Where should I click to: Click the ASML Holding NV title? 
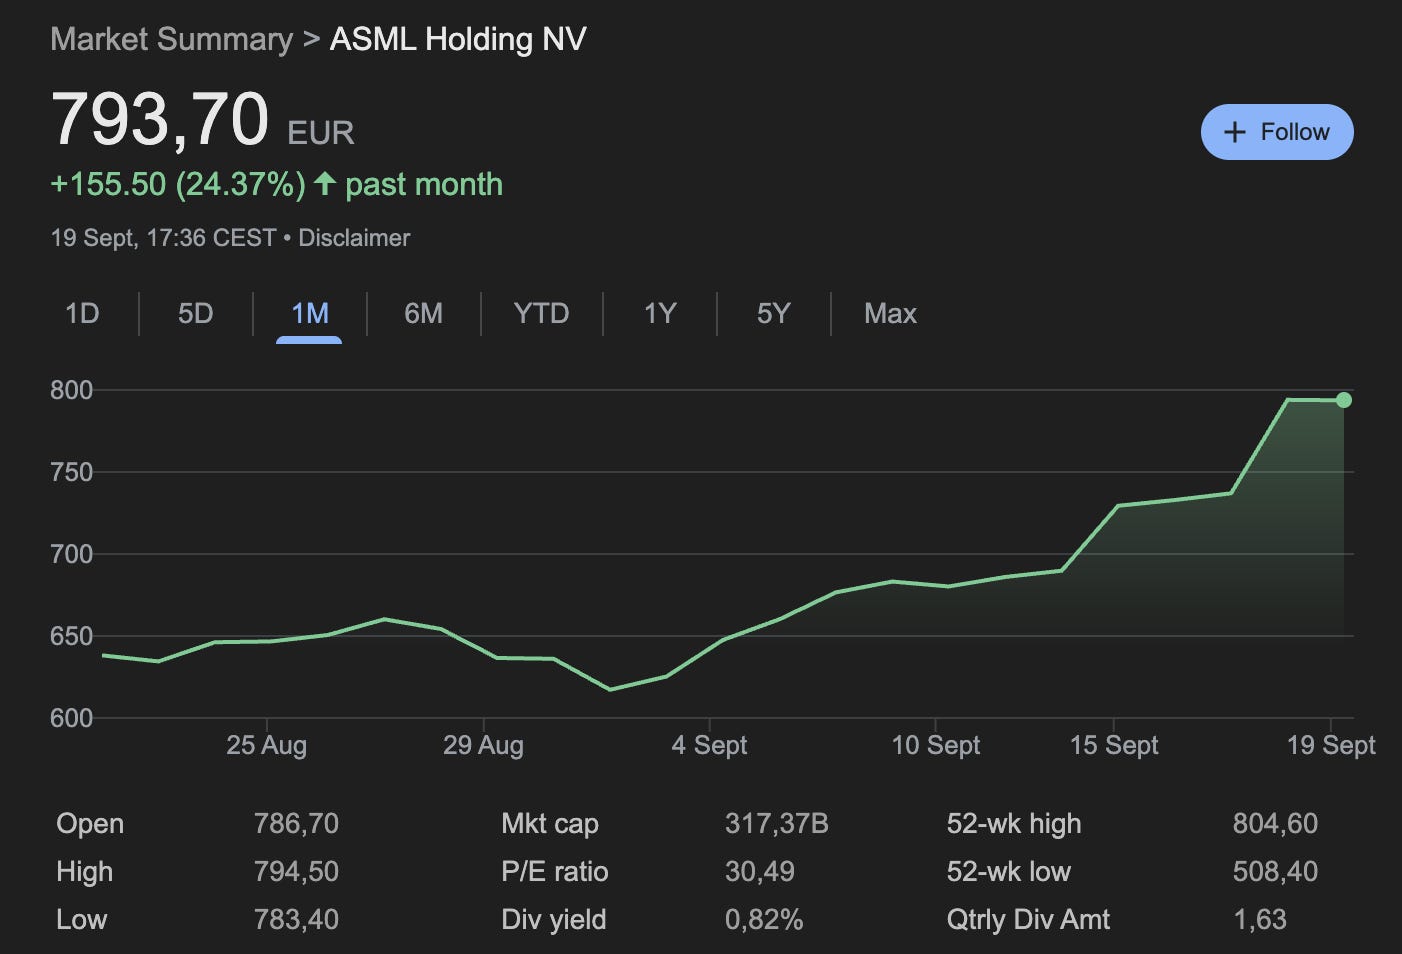click(x=458, y=39)
